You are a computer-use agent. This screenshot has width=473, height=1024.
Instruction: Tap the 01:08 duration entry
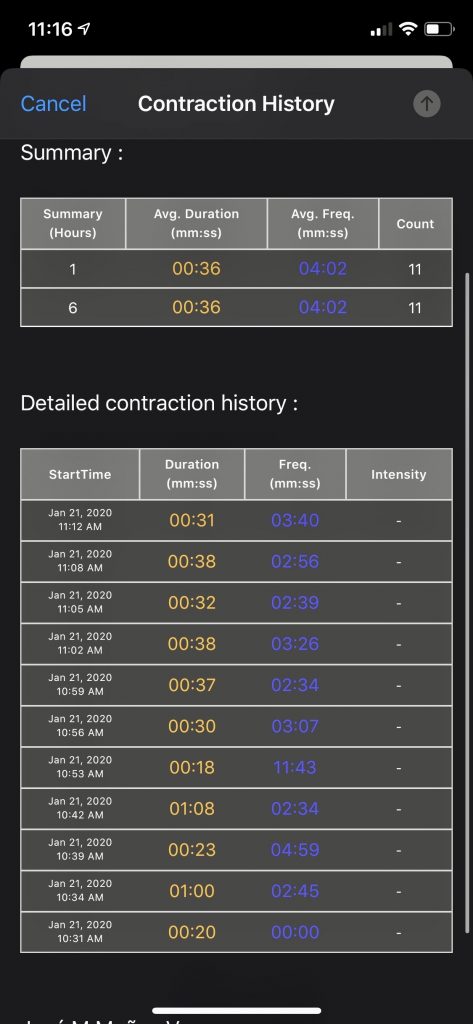(x=192, y=808)
